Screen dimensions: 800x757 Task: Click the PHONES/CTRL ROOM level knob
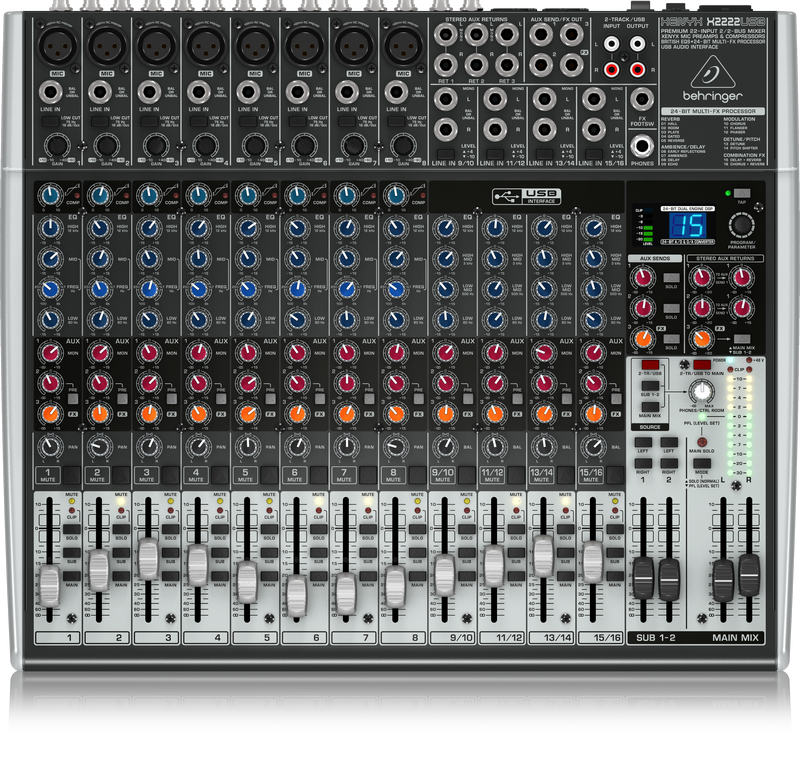pos(702,391)
